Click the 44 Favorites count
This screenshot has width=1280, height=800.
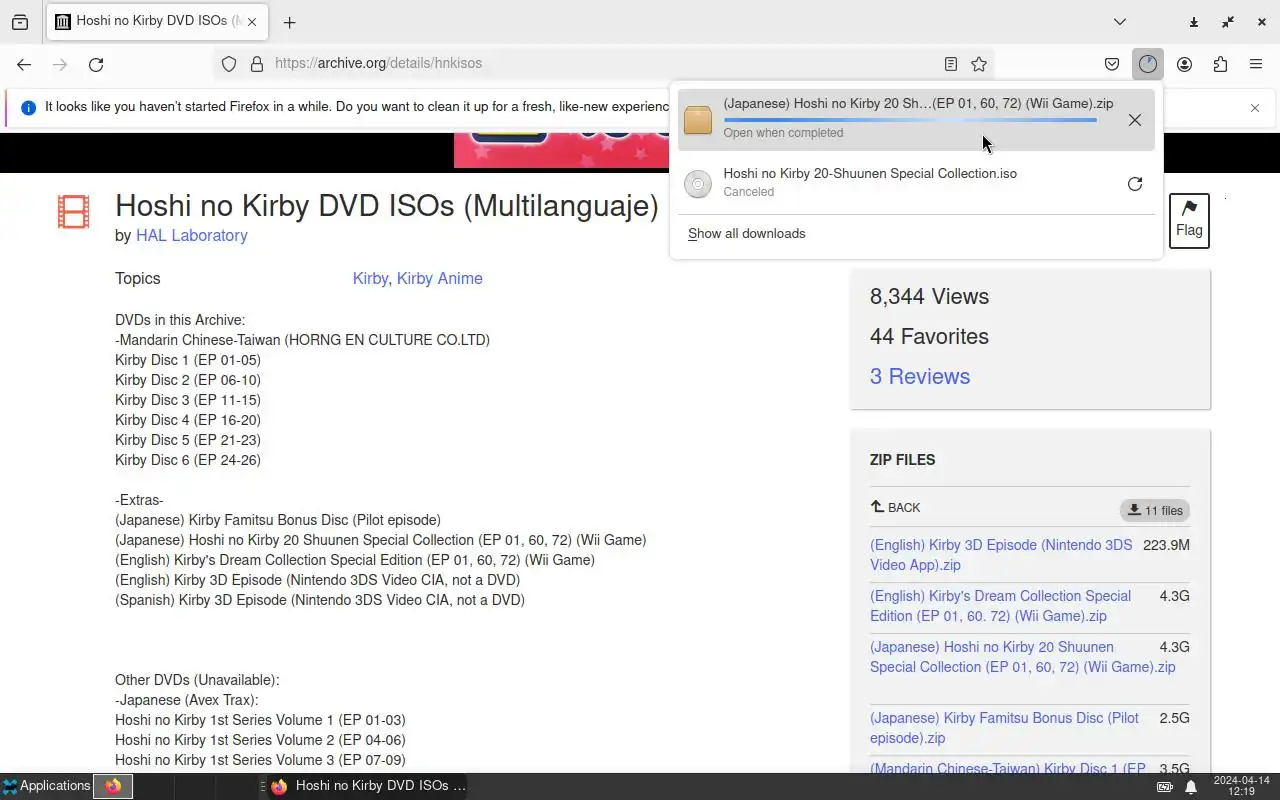pyautogui.click(x=929, y=336)
